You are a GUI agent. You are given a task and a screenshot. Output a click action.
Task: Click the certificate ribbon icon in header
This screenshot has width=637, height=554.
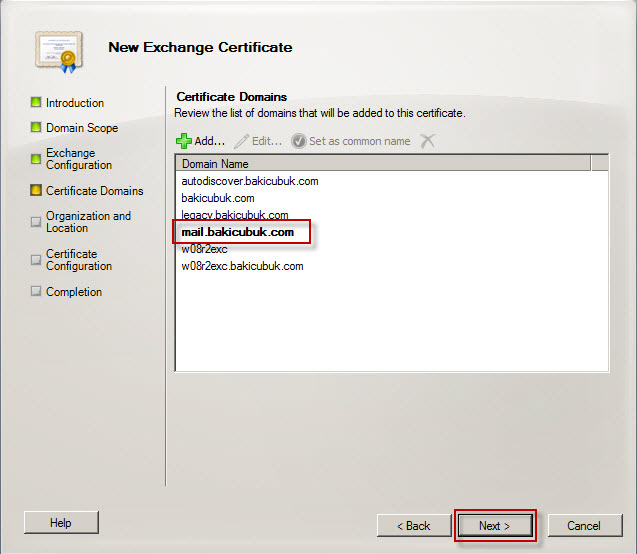click(59, 52)
